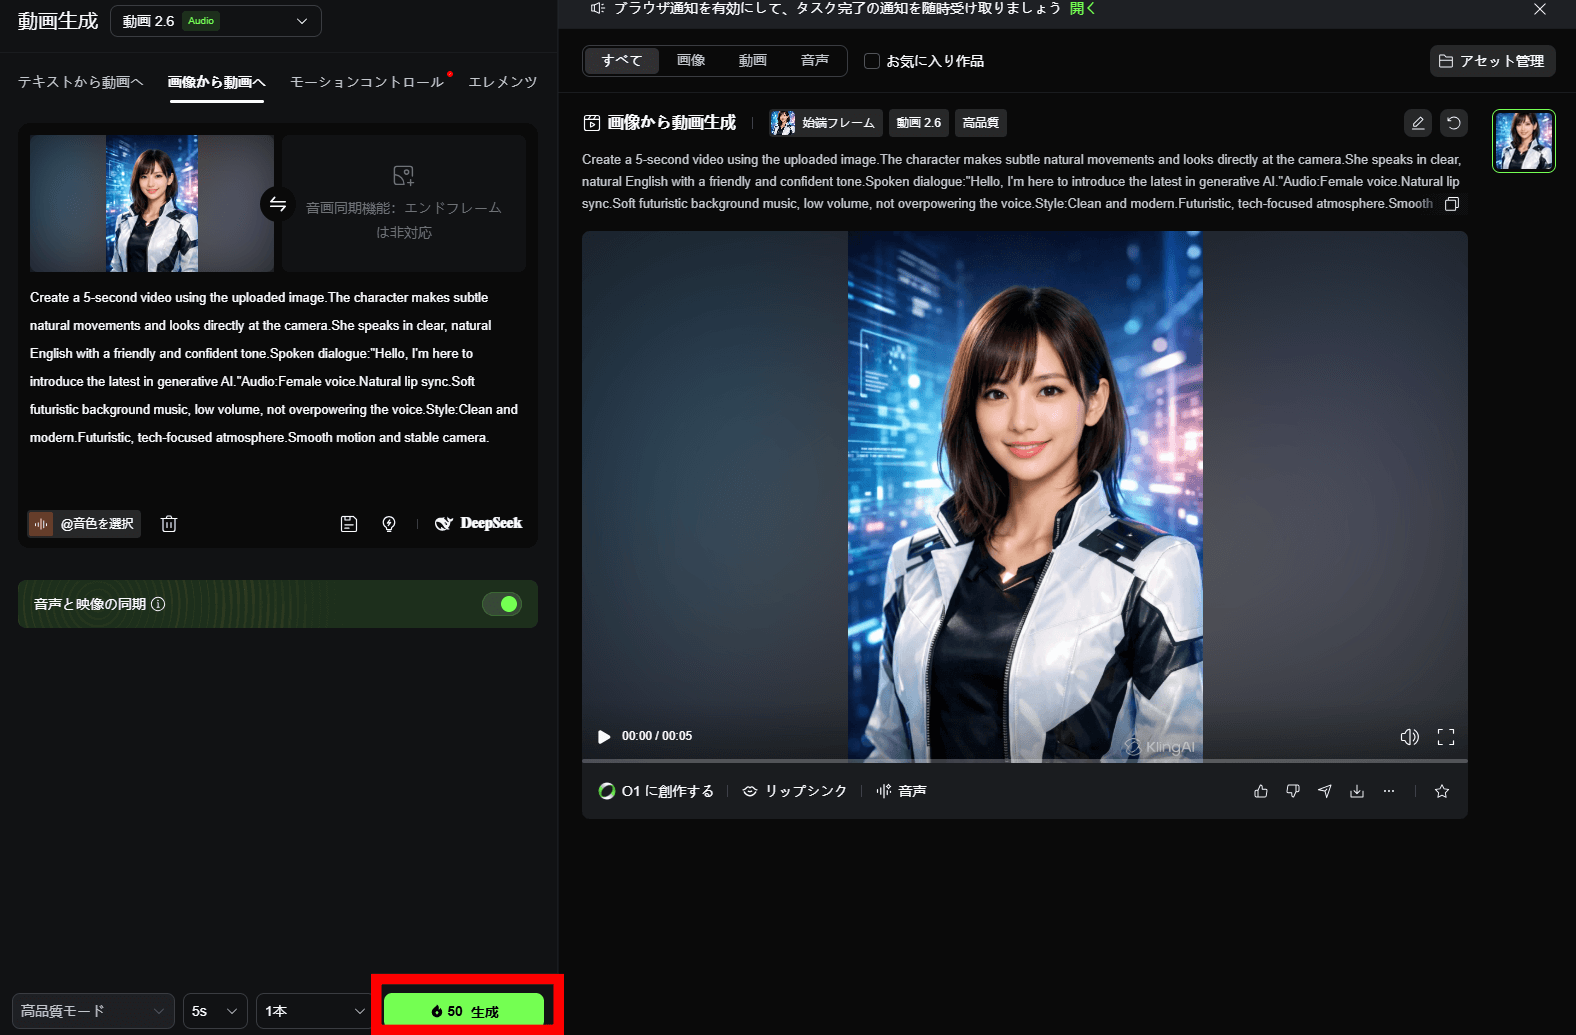1576x1035 pixels.
Task: Open the リップシンク option
Action: tap(795, 791)
